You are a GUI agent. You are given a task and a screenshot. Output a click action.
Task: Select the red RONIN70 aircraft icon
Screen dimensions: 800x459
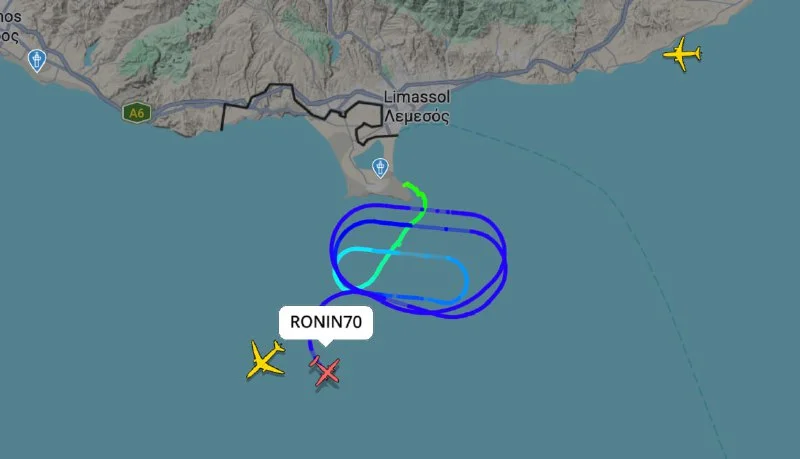[325, 371]
